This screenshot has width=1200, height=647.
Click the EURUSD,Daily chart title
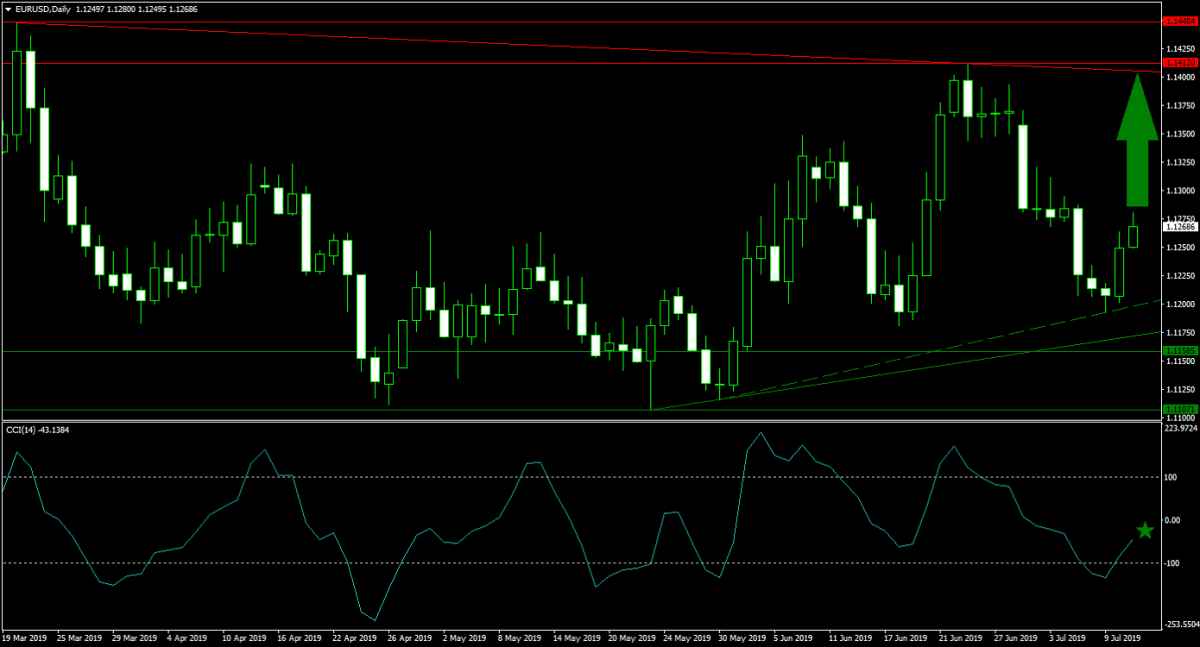pyautogui.click(x=44, y=9)
